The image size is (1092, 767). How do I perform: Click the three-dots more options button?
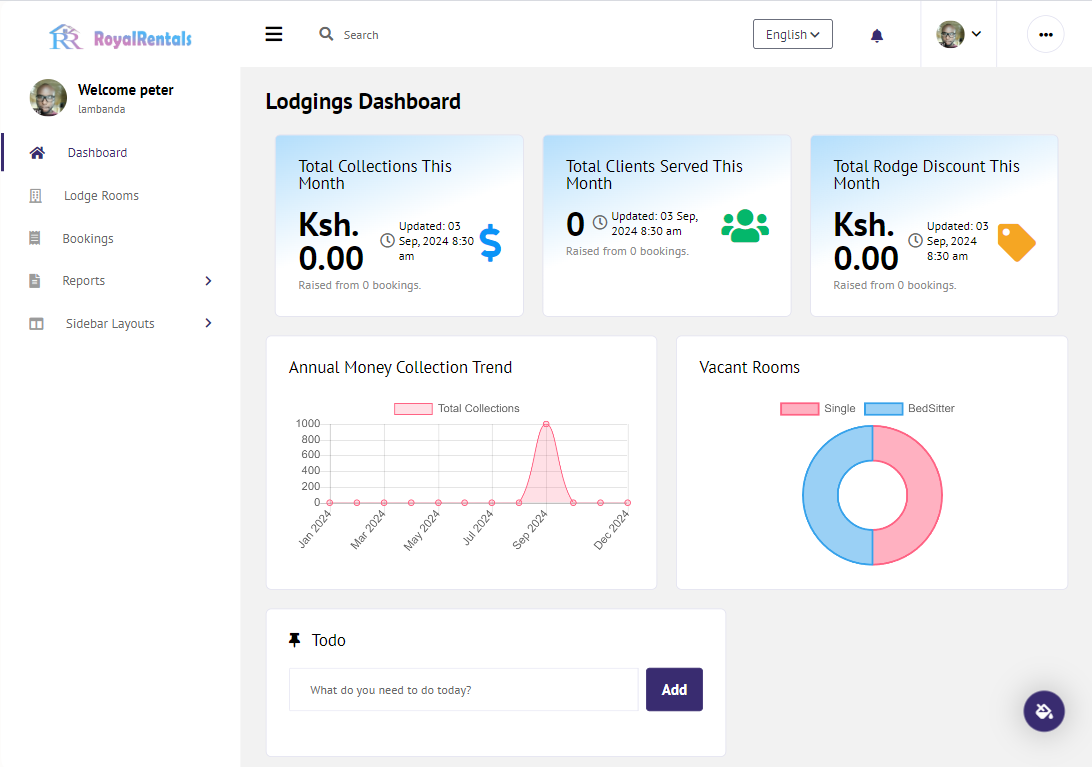pyautogui.click(x=1045, y=34)
